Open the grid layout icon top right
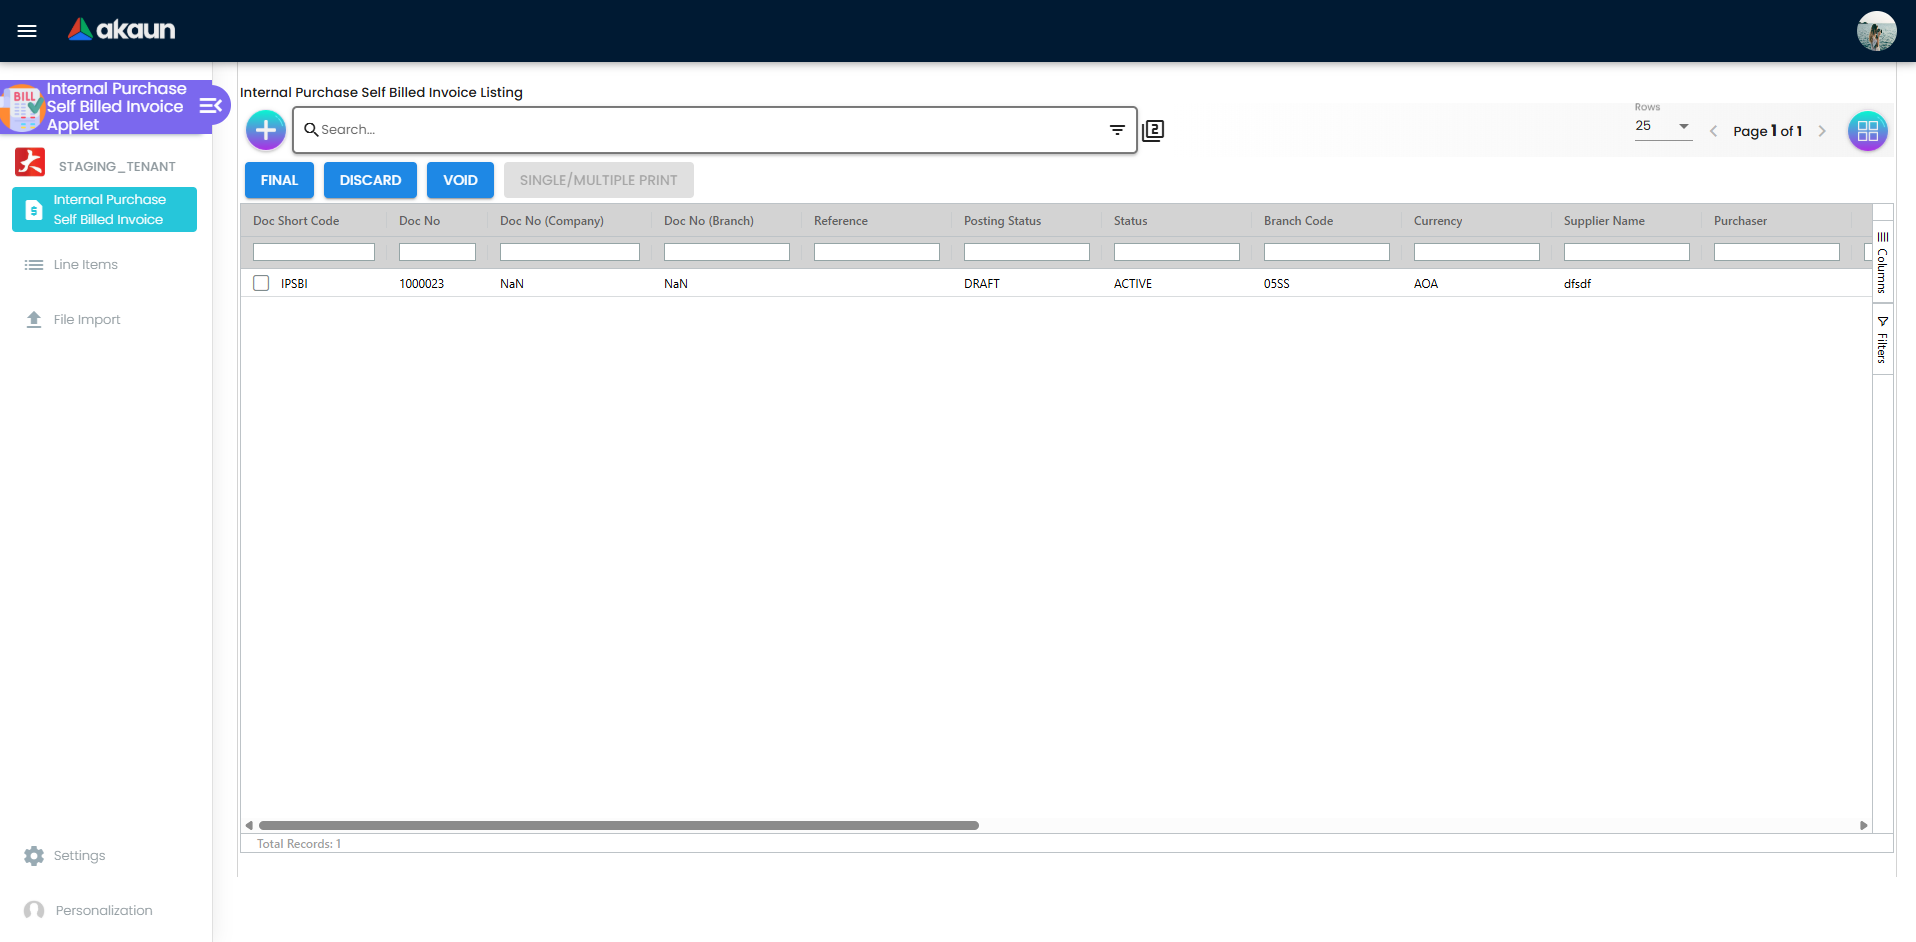1916x942 pixels. coord(1867,130)
